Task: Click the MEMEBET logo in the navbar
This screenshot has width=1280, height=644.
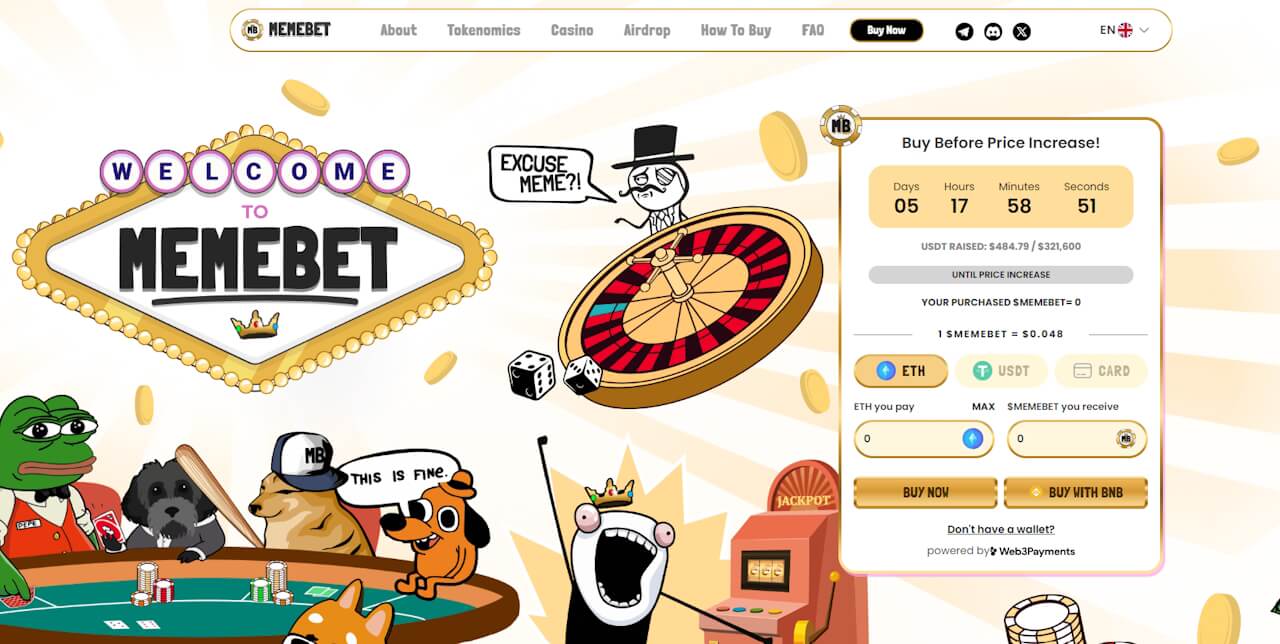Action: pos(287,30)
